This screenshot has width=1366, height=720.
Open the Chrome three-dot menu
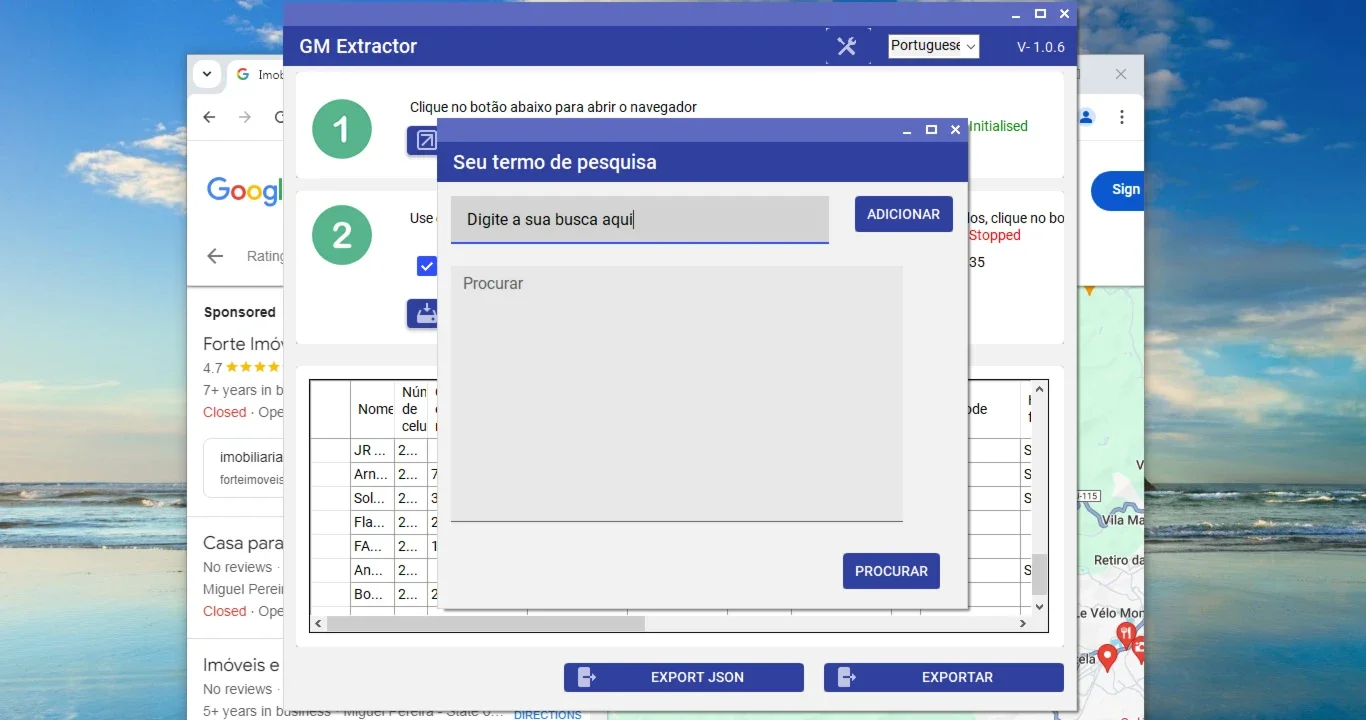(x=1122, y=117)
